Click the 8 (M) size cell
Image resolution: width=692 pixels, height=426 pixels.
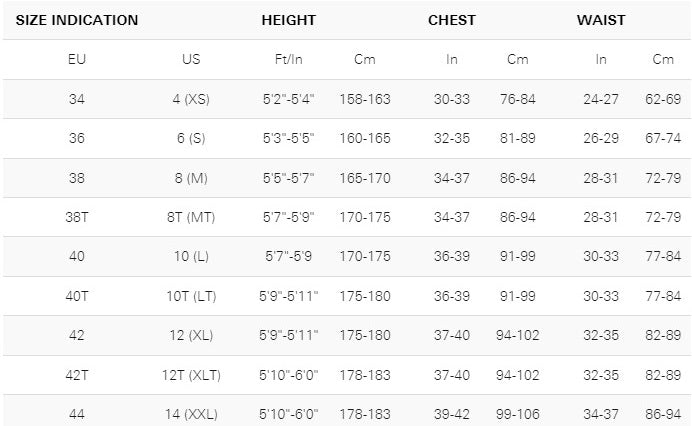coord(191,178)
